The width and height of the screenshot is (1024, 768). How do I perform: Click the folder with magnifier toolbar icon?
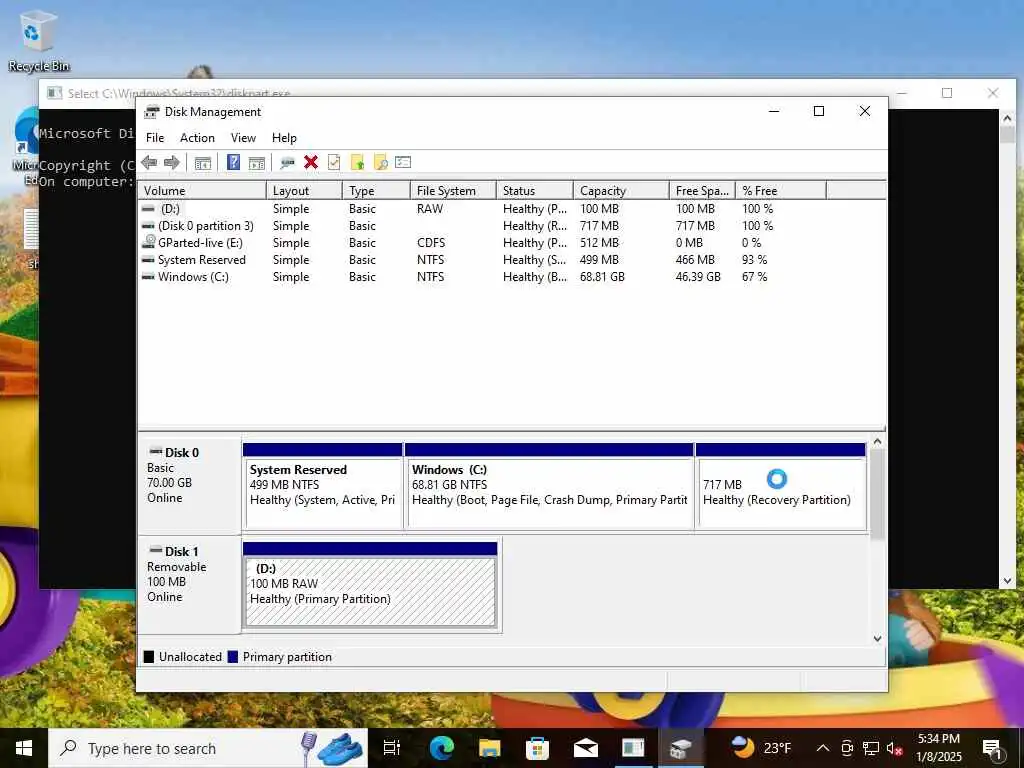click(x=380, y=163)
